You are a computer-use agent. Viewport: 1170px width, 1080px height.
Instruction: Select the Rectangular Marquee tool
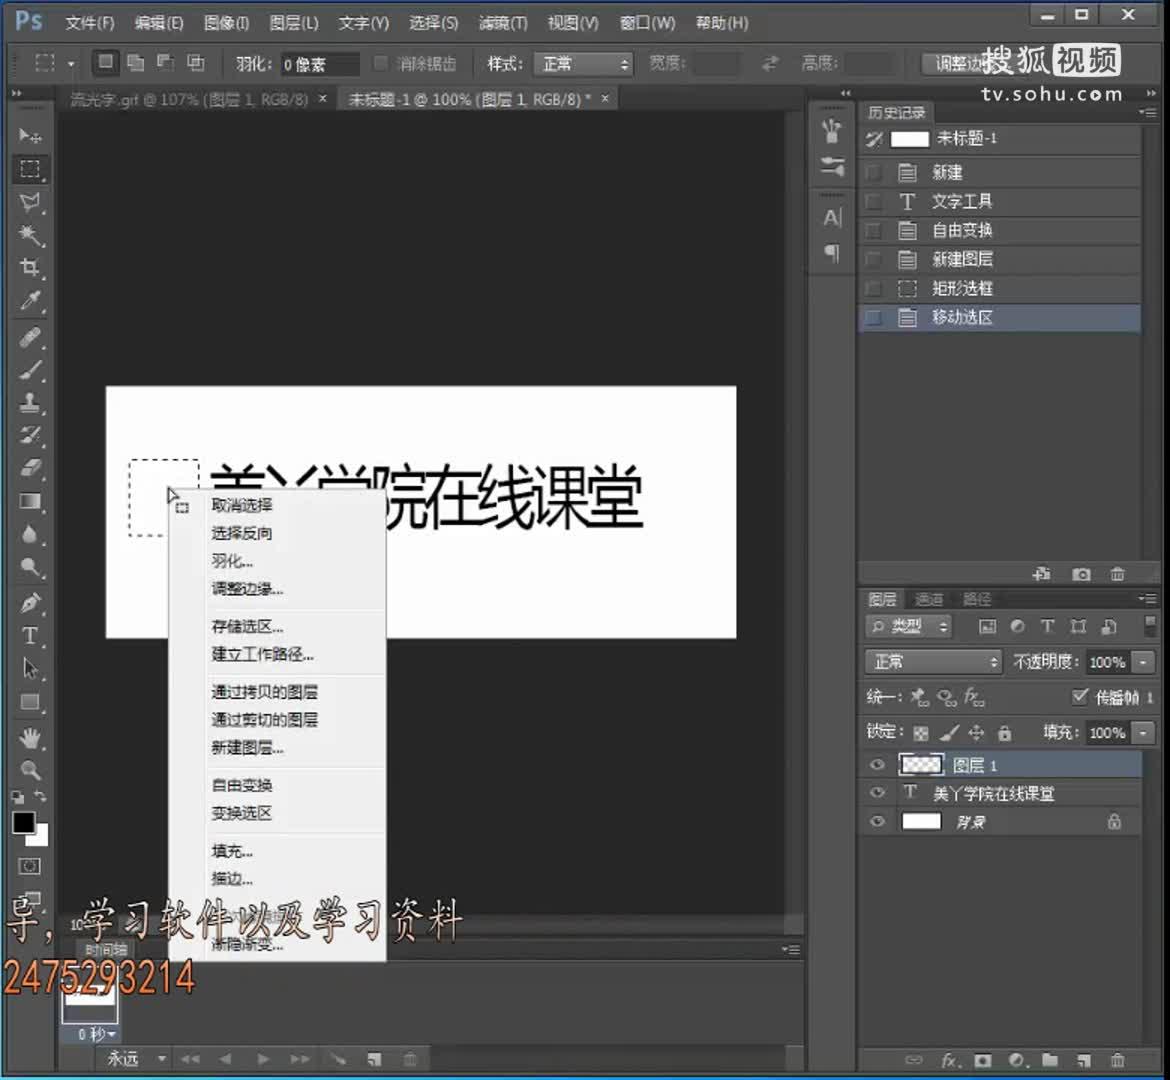pyautogui.click(x=29, y=169)
